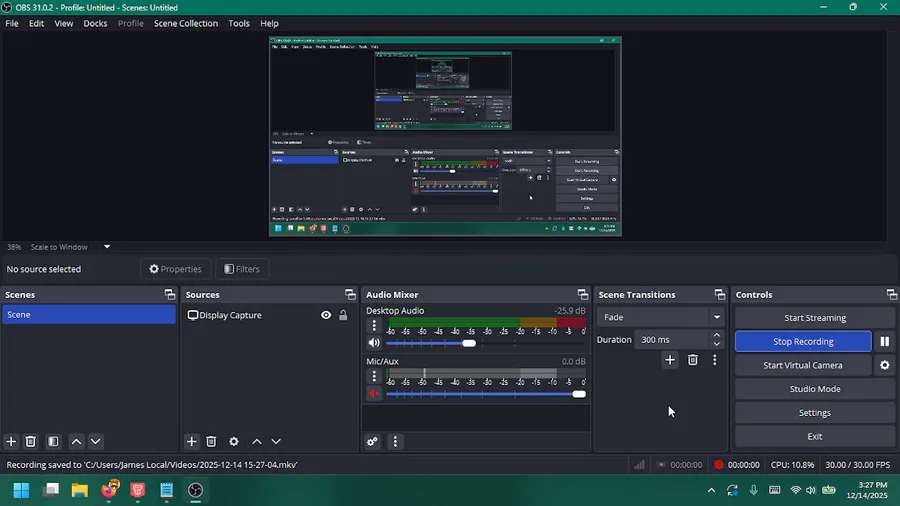
Task: Click the Duration 300 ms field
Action: coord(672,340)
